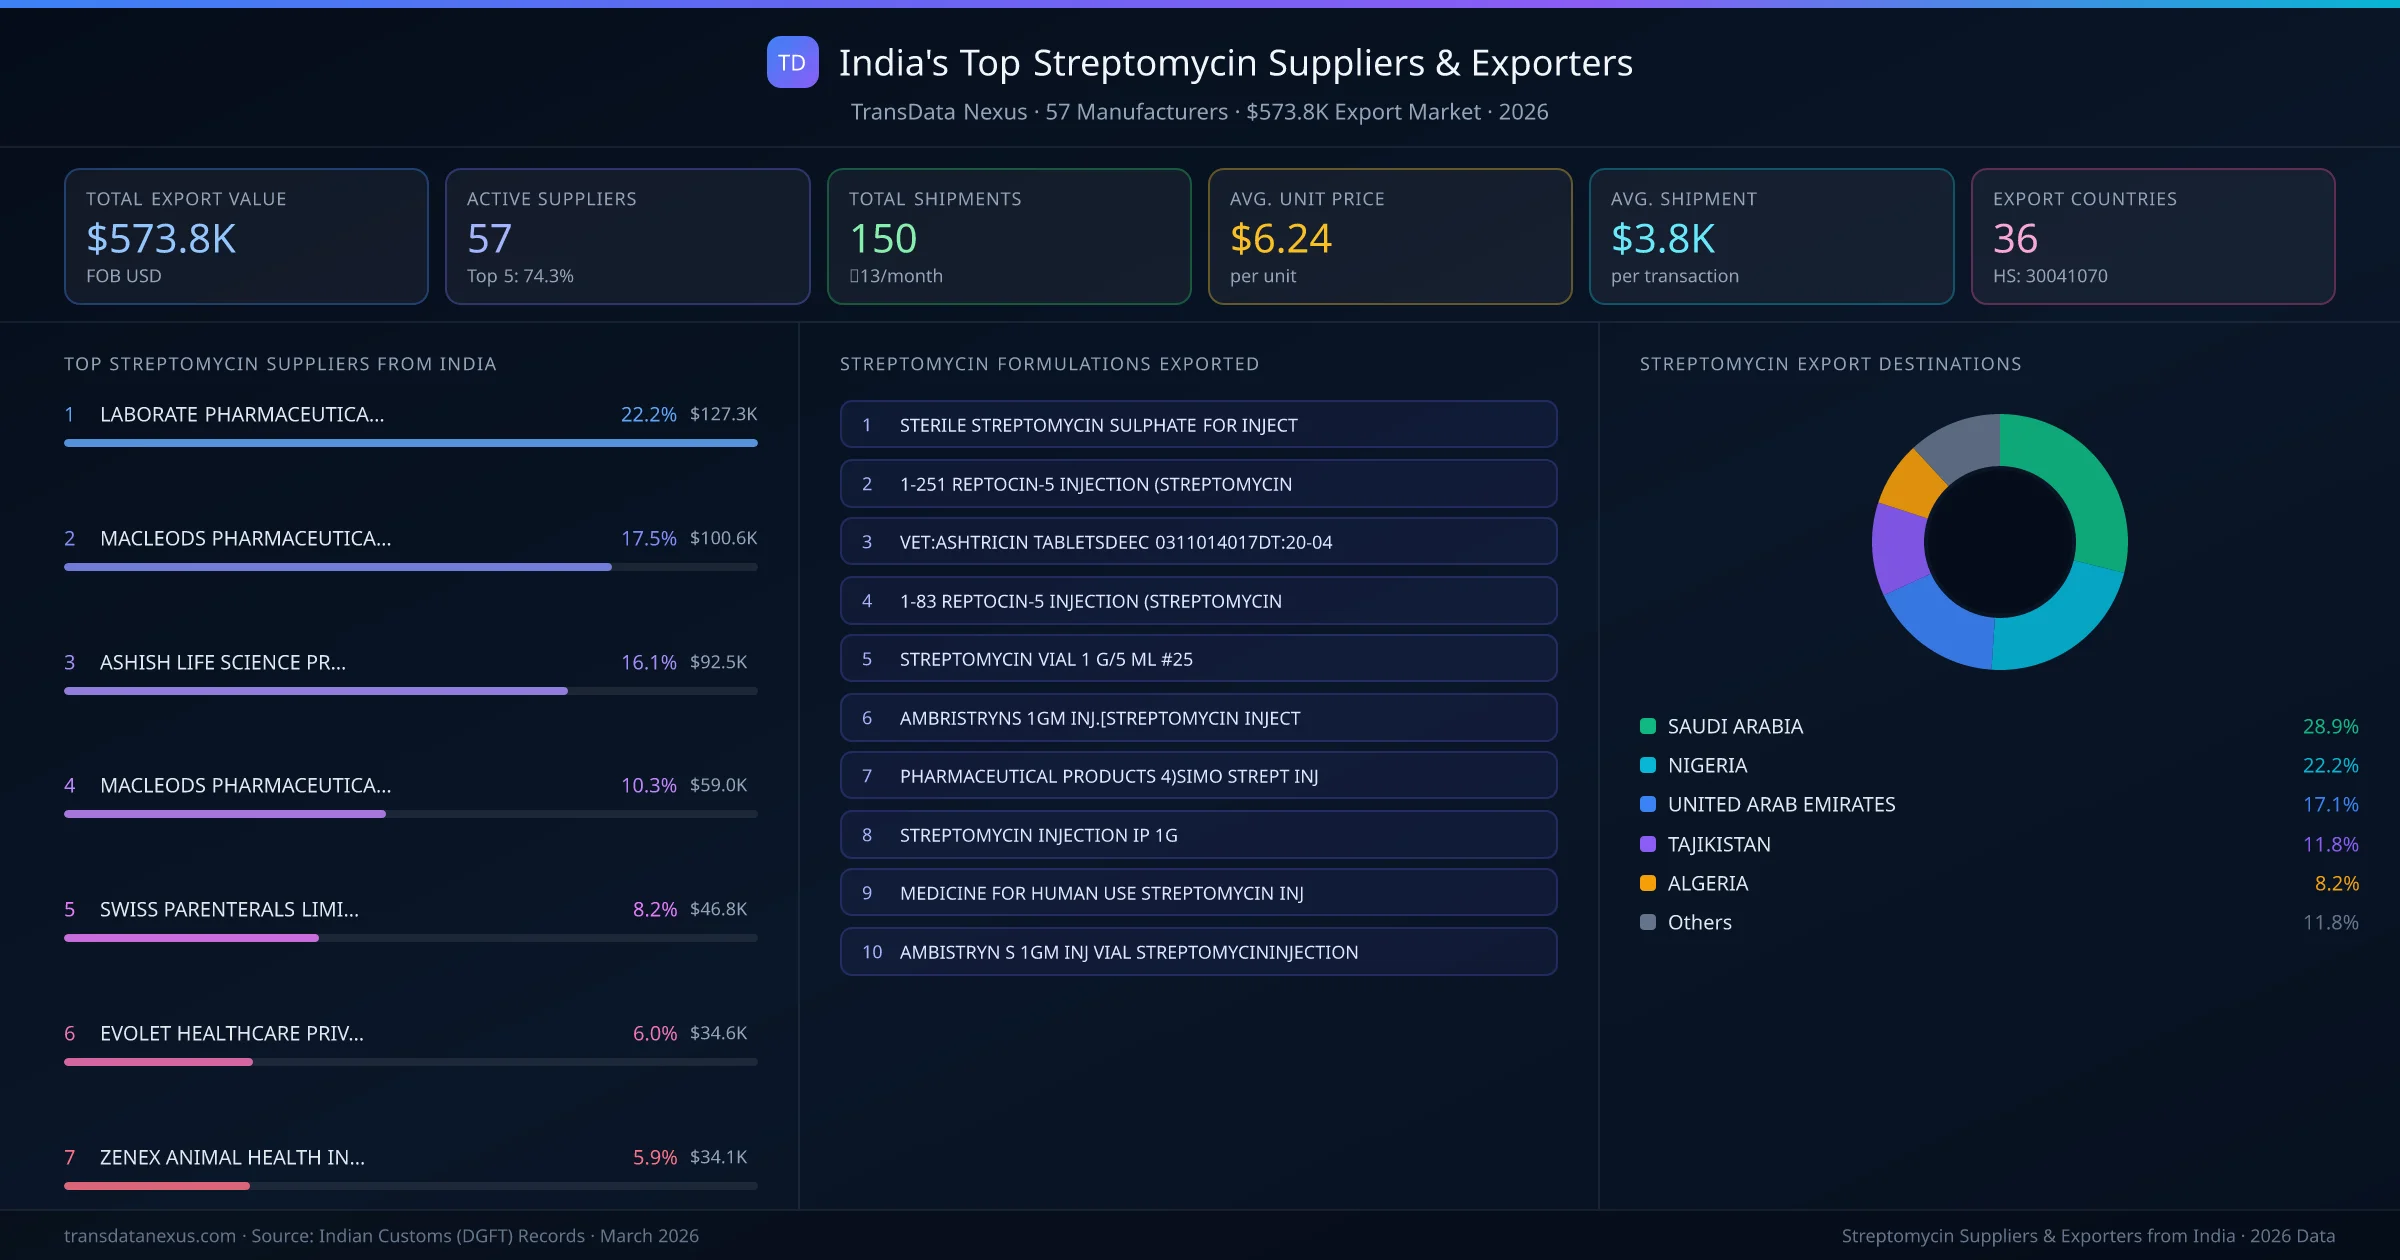Image resolution: width=2400 pixels, height=1260 pixels.
Task: Select the blue United Arab Emirates legend dot
Action: [1648, 805]
